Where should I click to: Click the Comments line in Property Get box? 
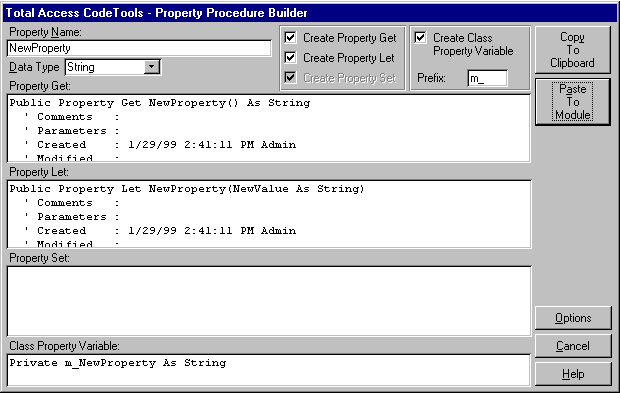click(x=72, y=117)
